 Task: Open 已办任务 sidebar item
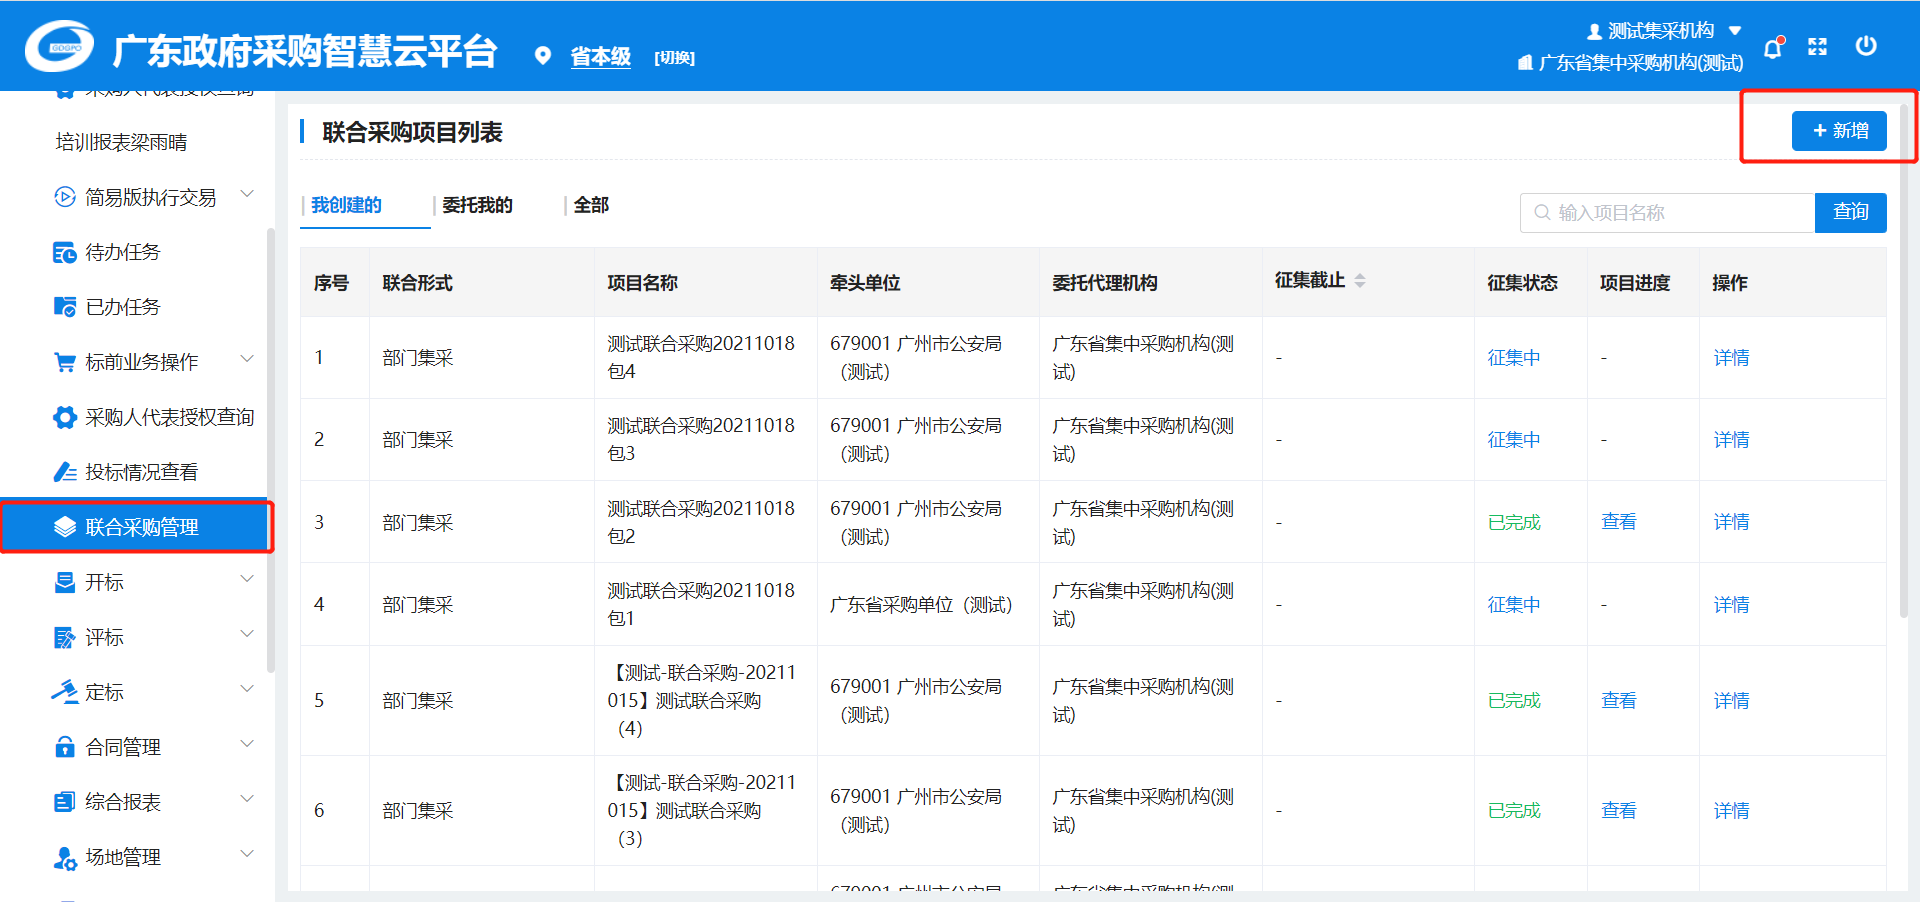pyautogui.click(x=122, y=307)
